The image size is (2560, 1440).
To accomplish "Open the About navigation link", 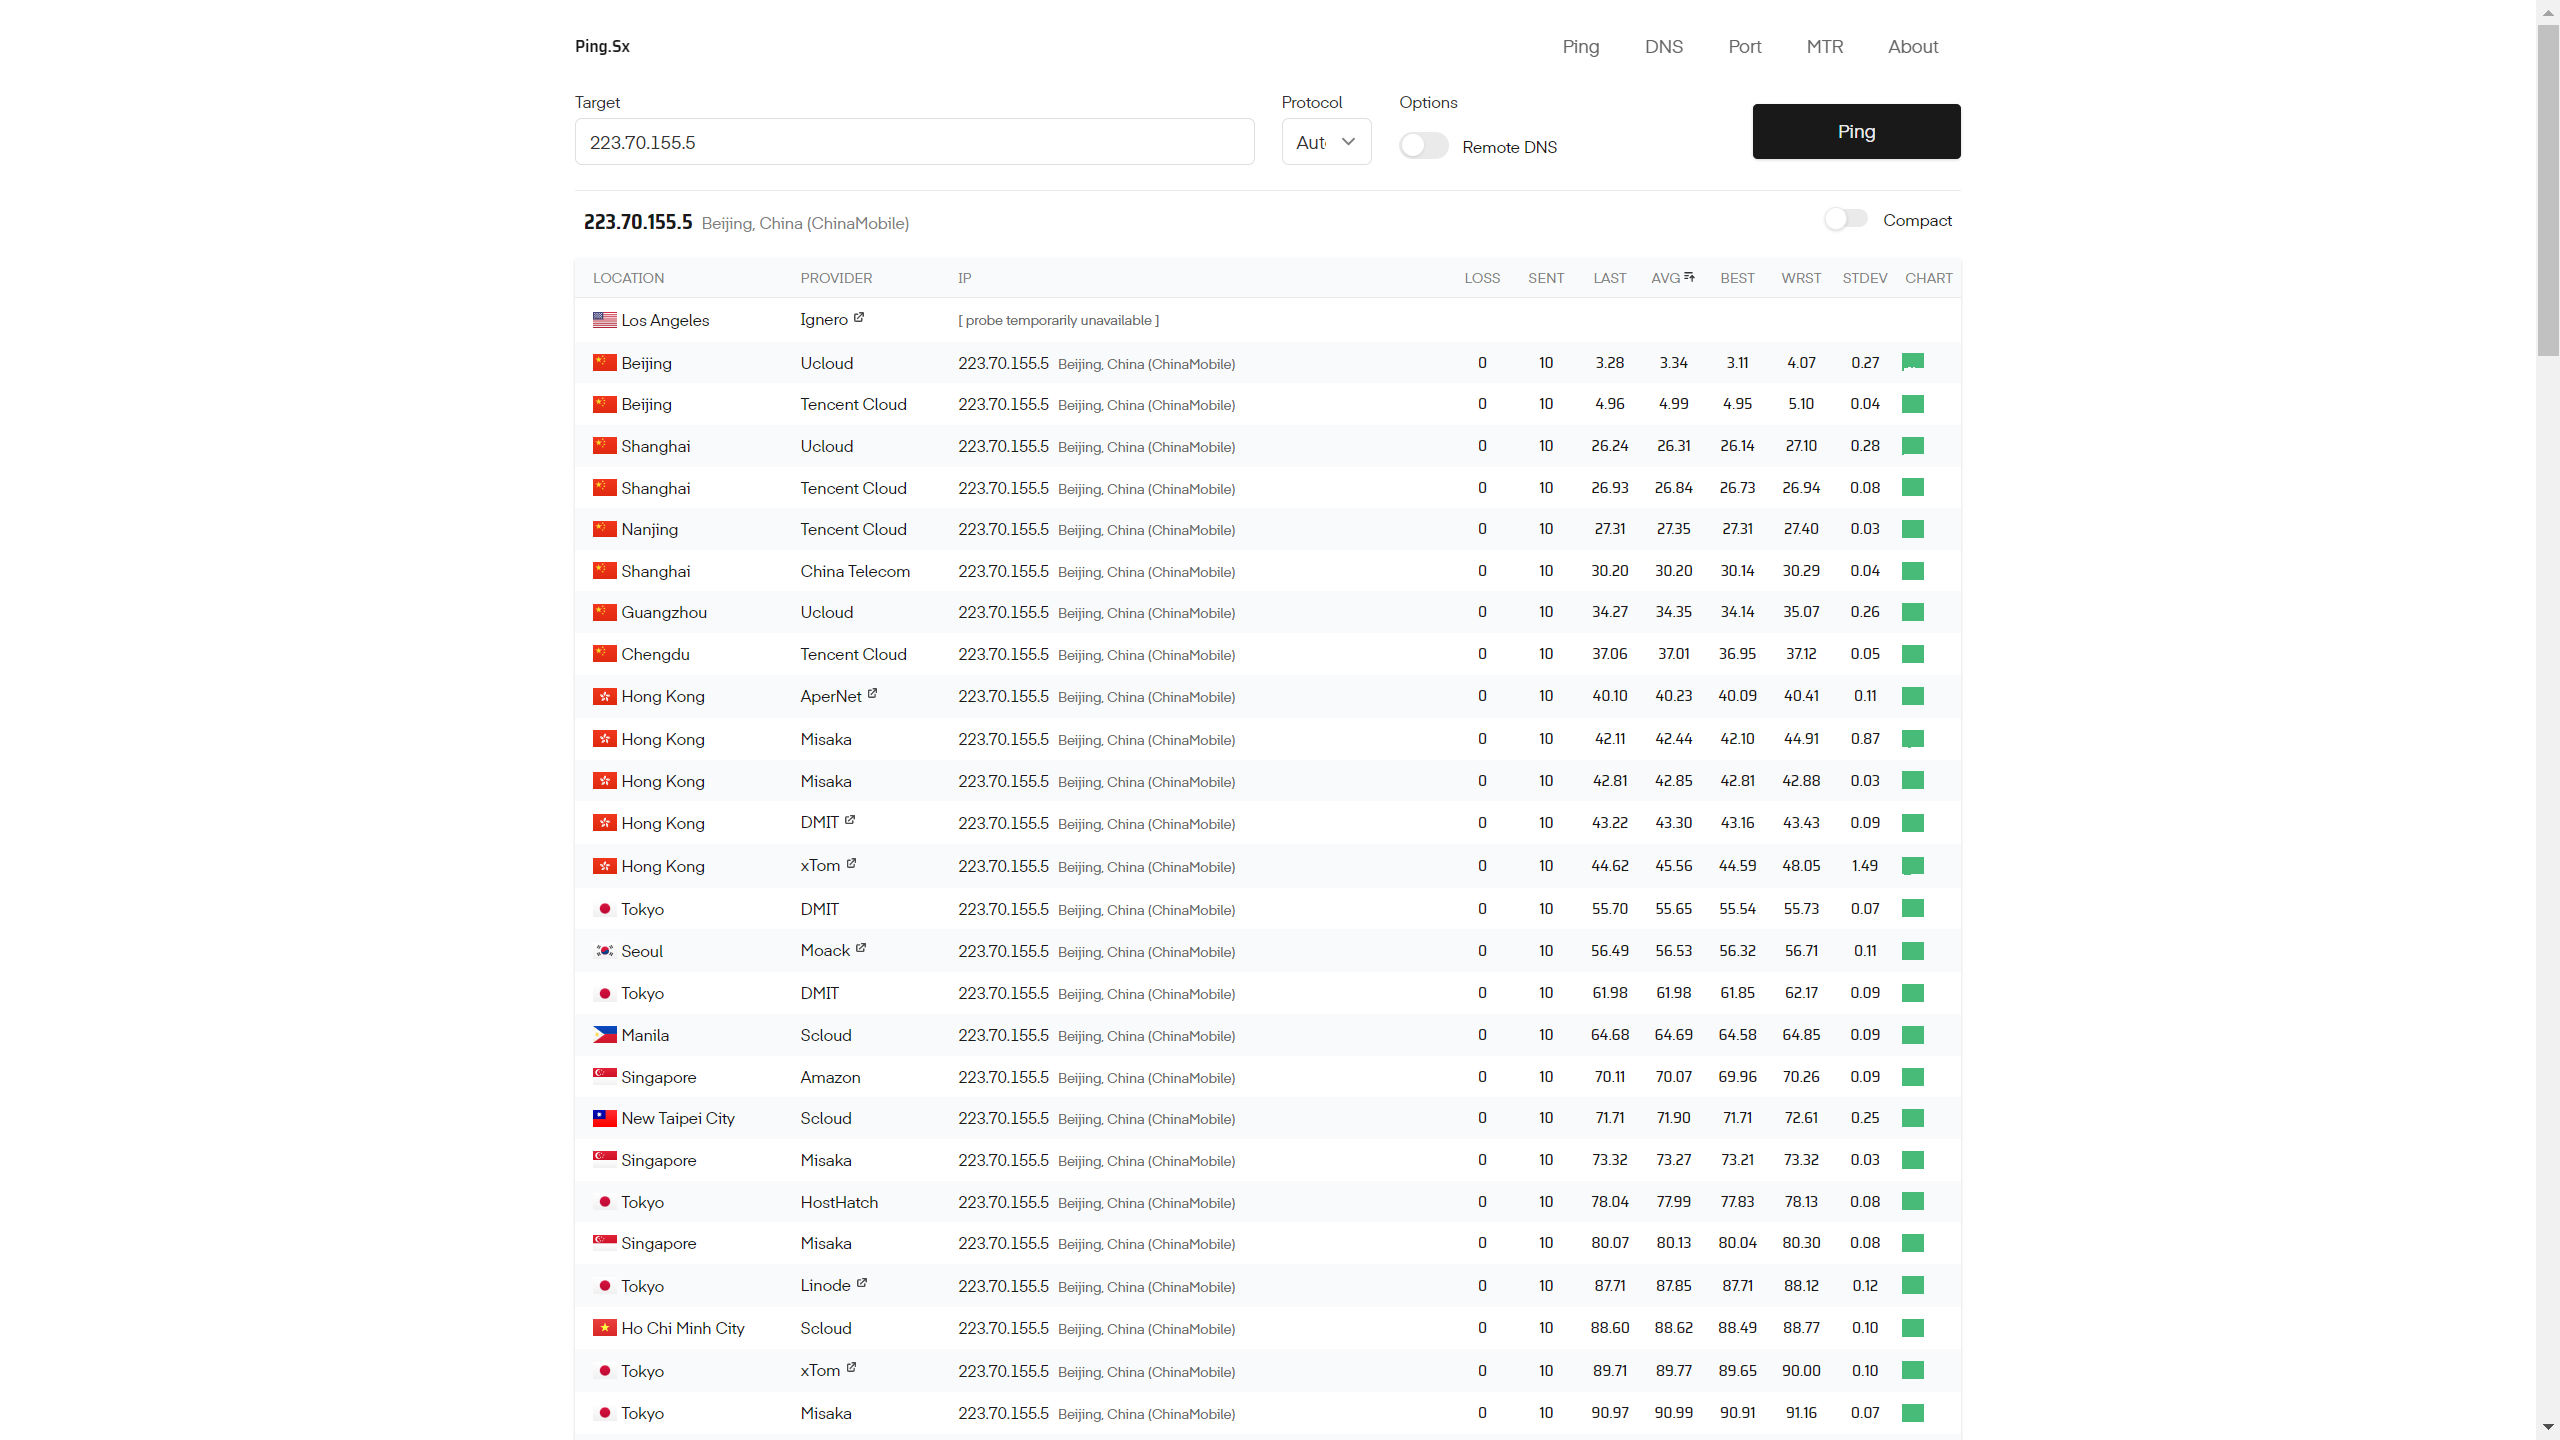I will click(1912, 46).
